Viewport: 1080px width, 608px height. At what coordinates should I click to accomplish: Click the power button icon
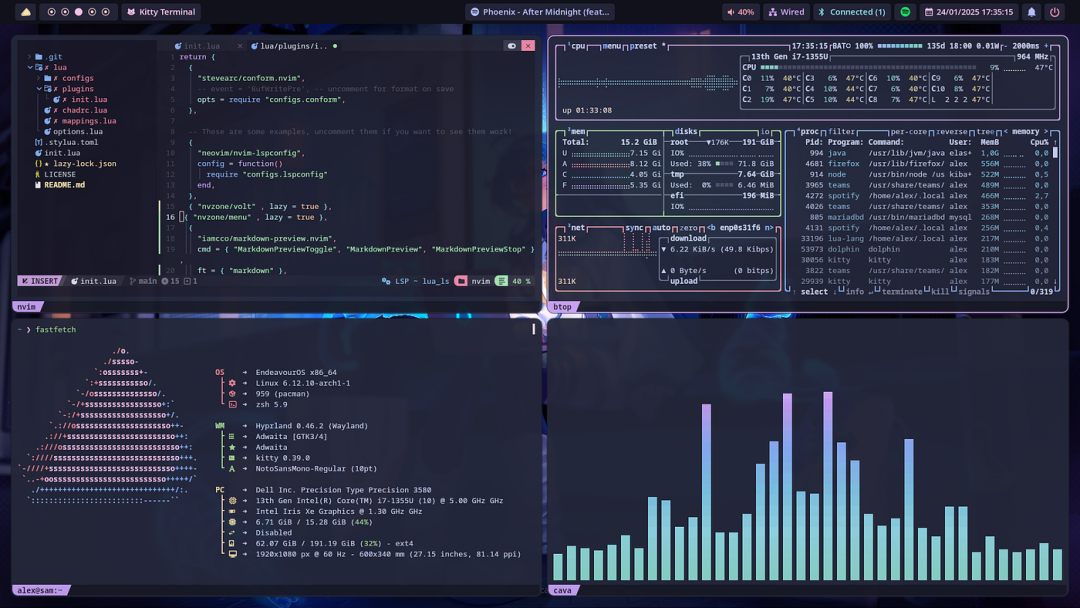[x=1055, y=12]
